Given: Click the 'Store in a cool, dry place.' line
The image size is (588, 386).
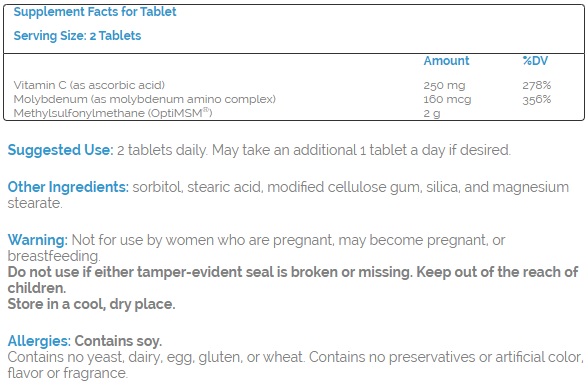Looking at the screenshot, I should [92, 304].
